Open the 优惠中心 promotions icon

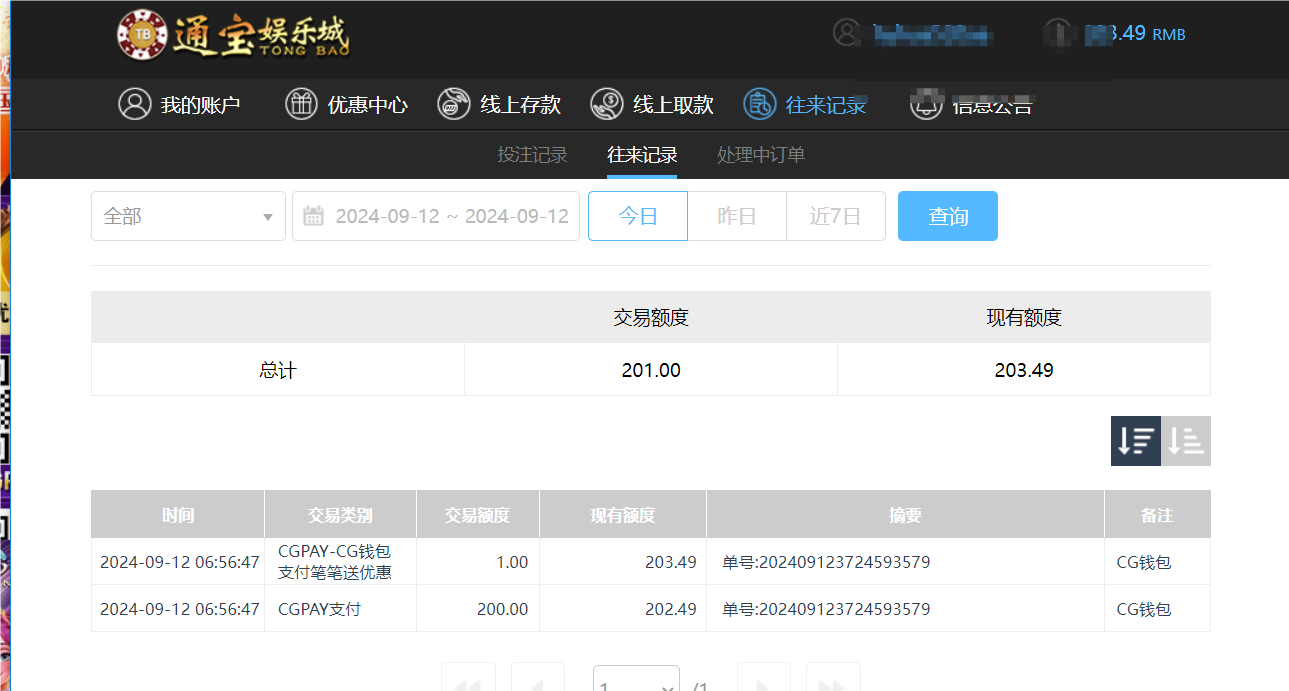tap(301, 103)
